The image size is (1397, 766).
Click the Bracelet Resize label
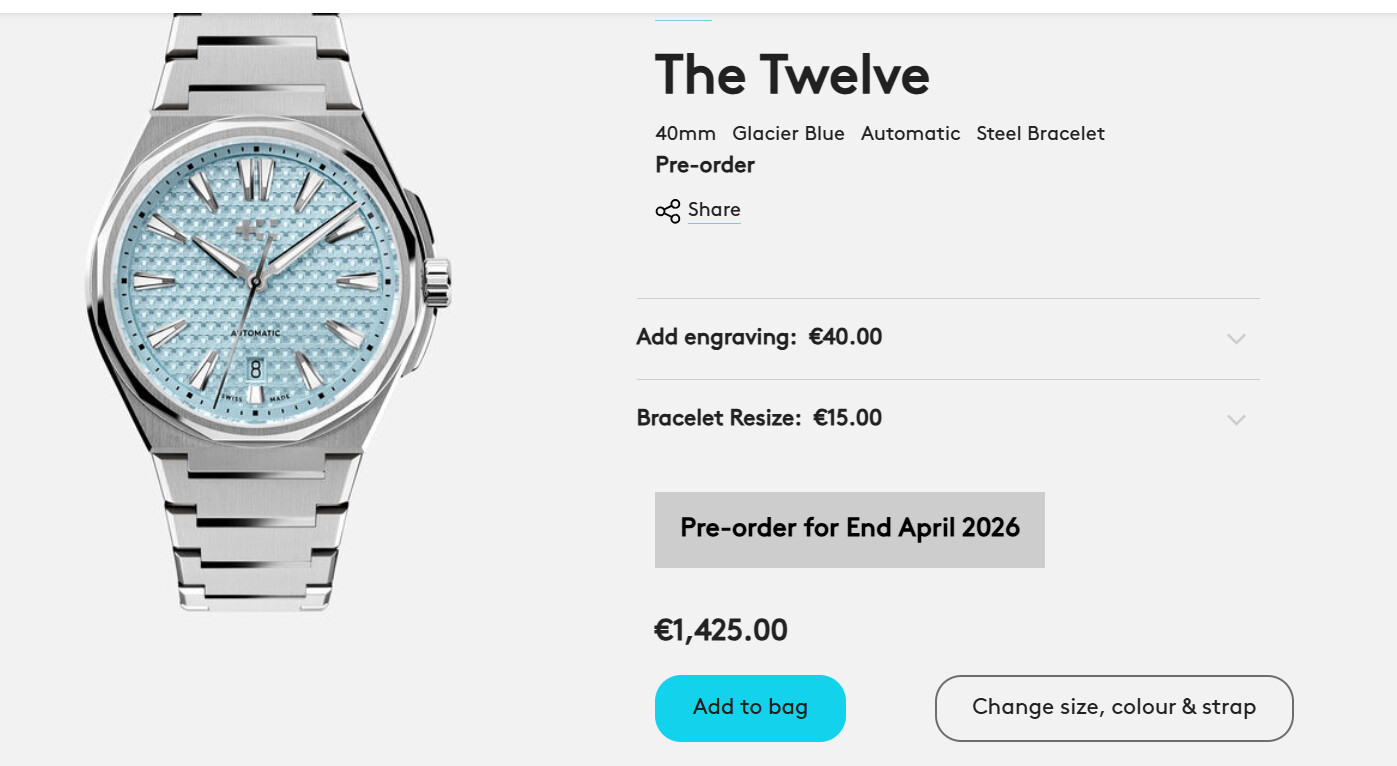(x=719, y=418)
